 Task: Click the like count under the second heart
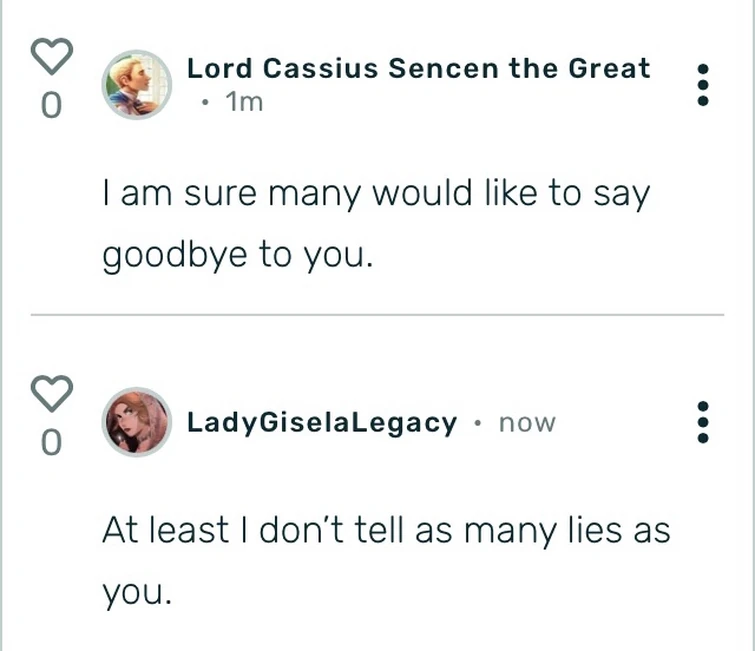pos(52,441)
